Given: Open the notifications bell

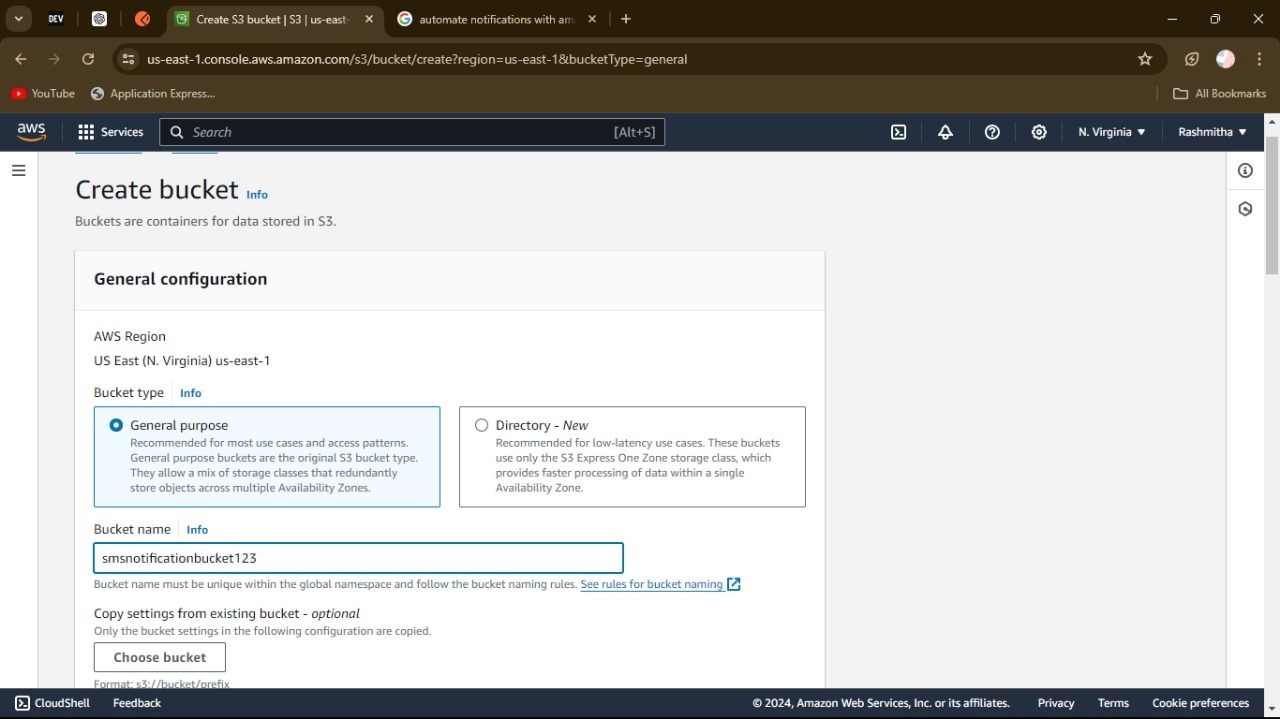Looking at the screenshot, I should coord(945,132).
